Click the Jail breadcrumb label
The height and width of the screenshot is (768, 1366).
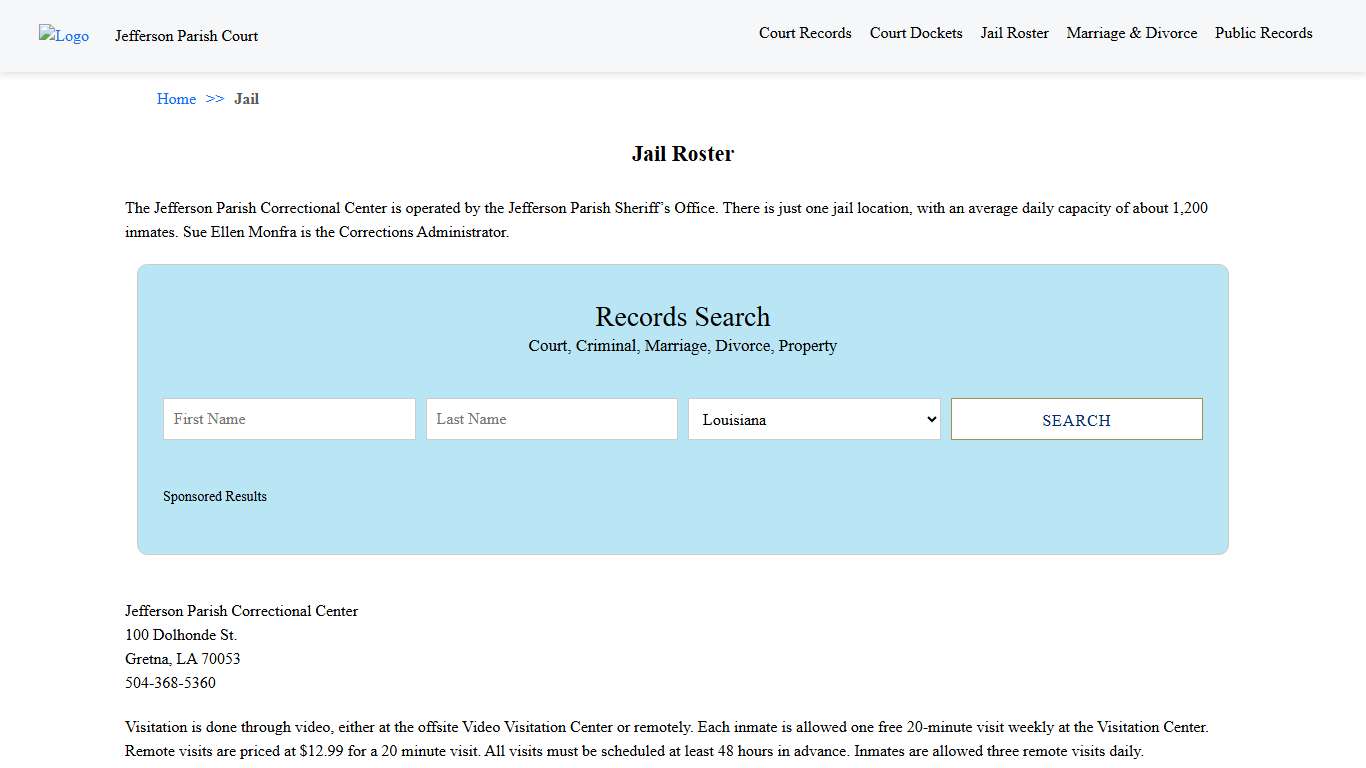pos(246,99)
